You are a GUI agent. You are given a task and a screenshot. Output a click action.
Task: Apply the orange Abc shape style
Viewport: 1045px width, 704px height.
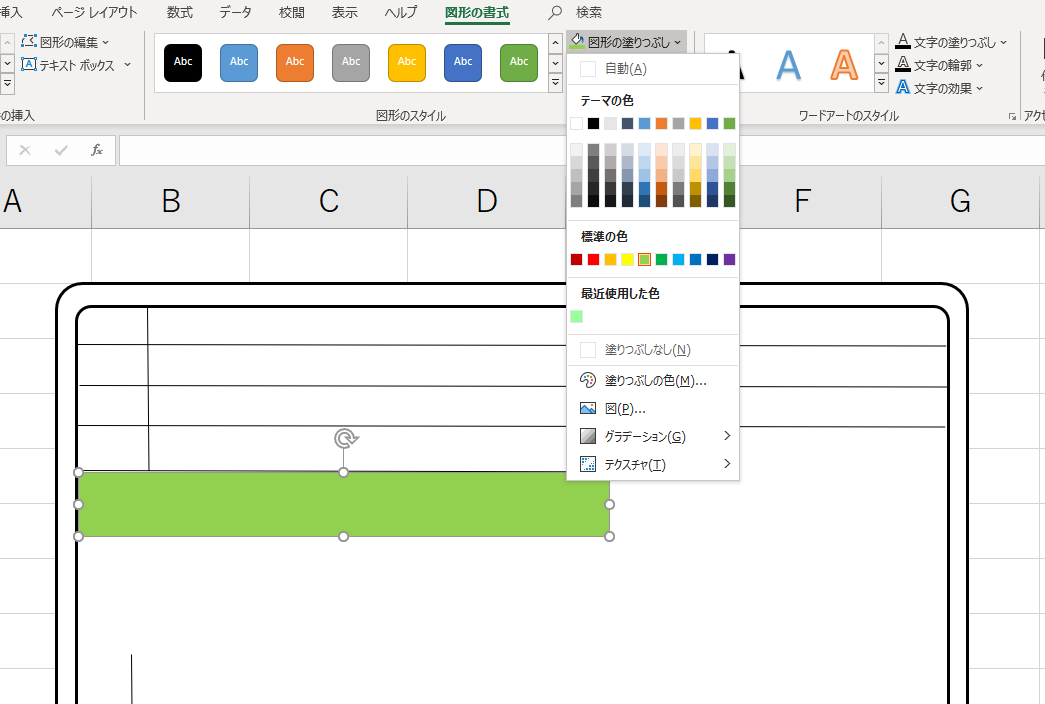click(295, 62)
